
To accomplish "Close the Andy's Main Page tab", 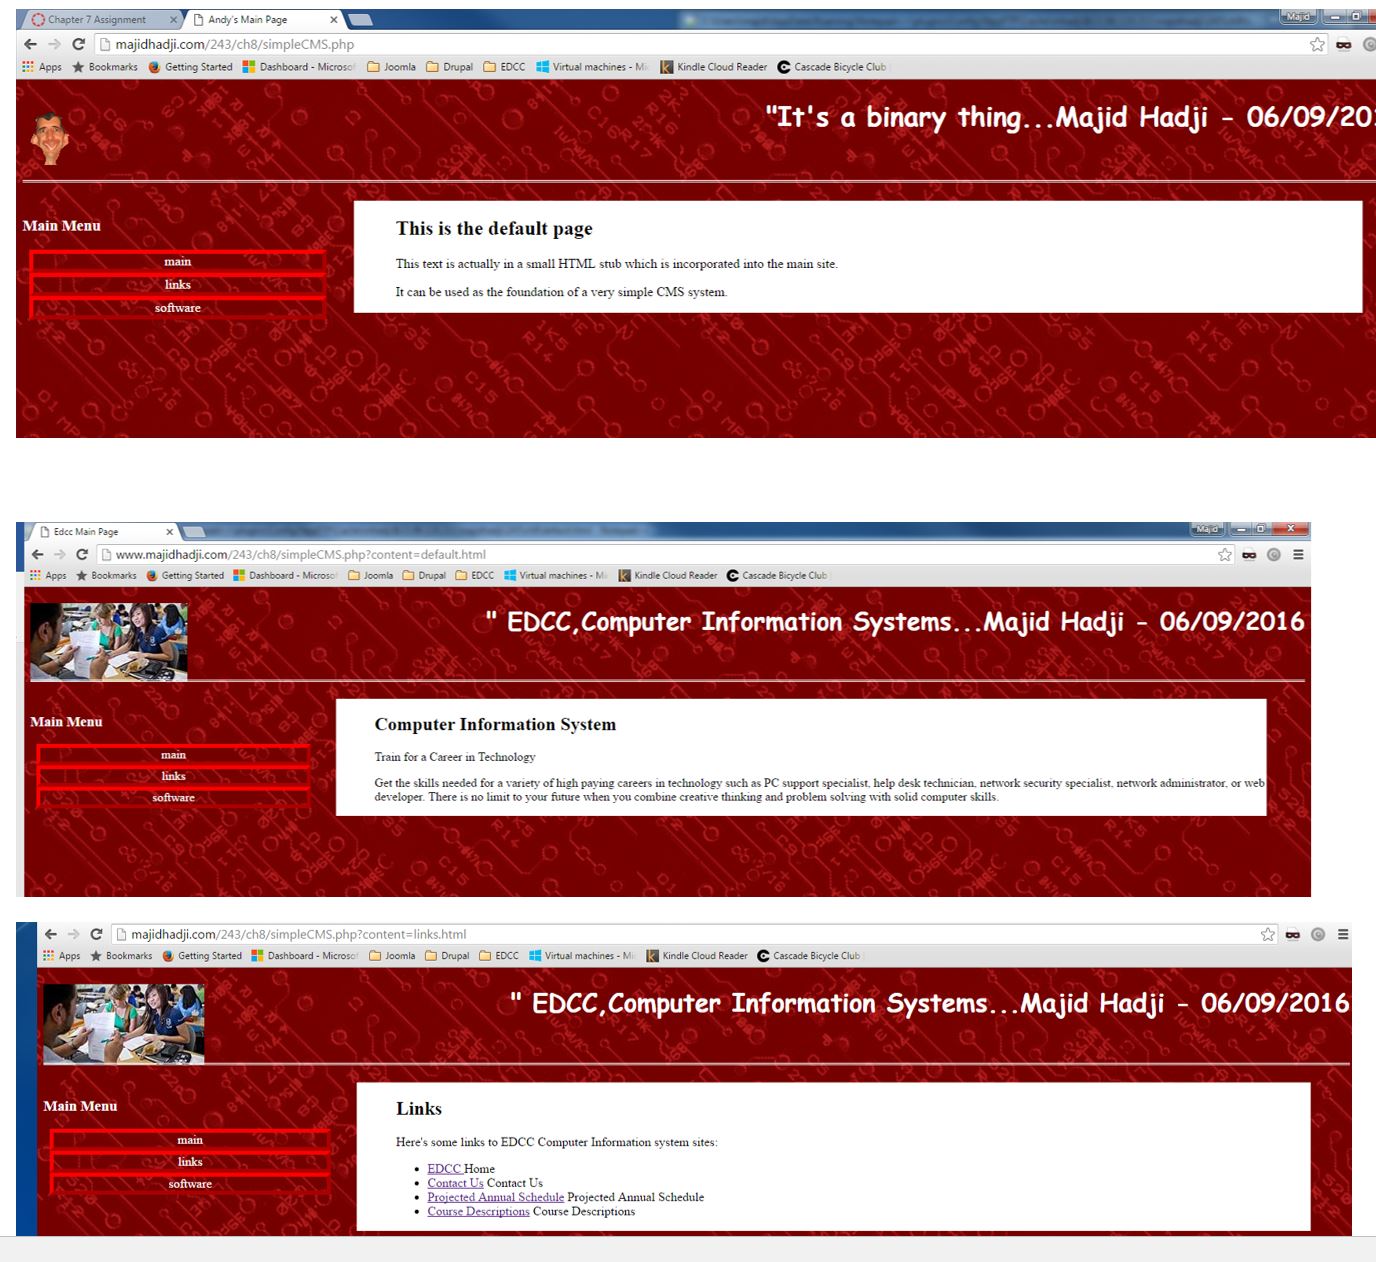I will click(334, 20).
